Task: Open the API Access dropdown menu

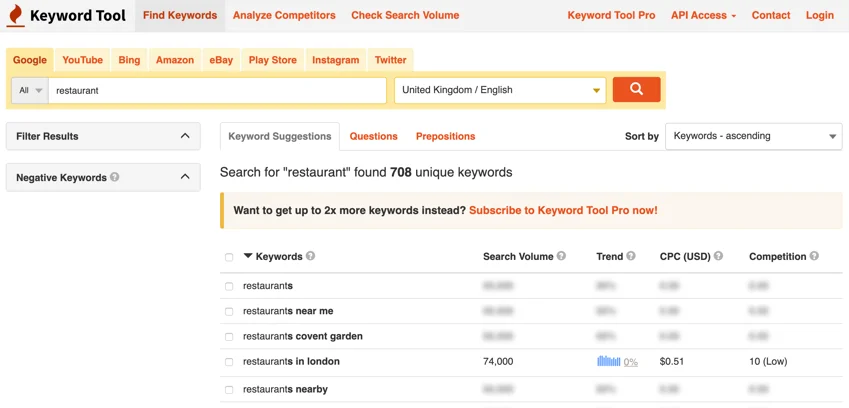Action: 703,15
